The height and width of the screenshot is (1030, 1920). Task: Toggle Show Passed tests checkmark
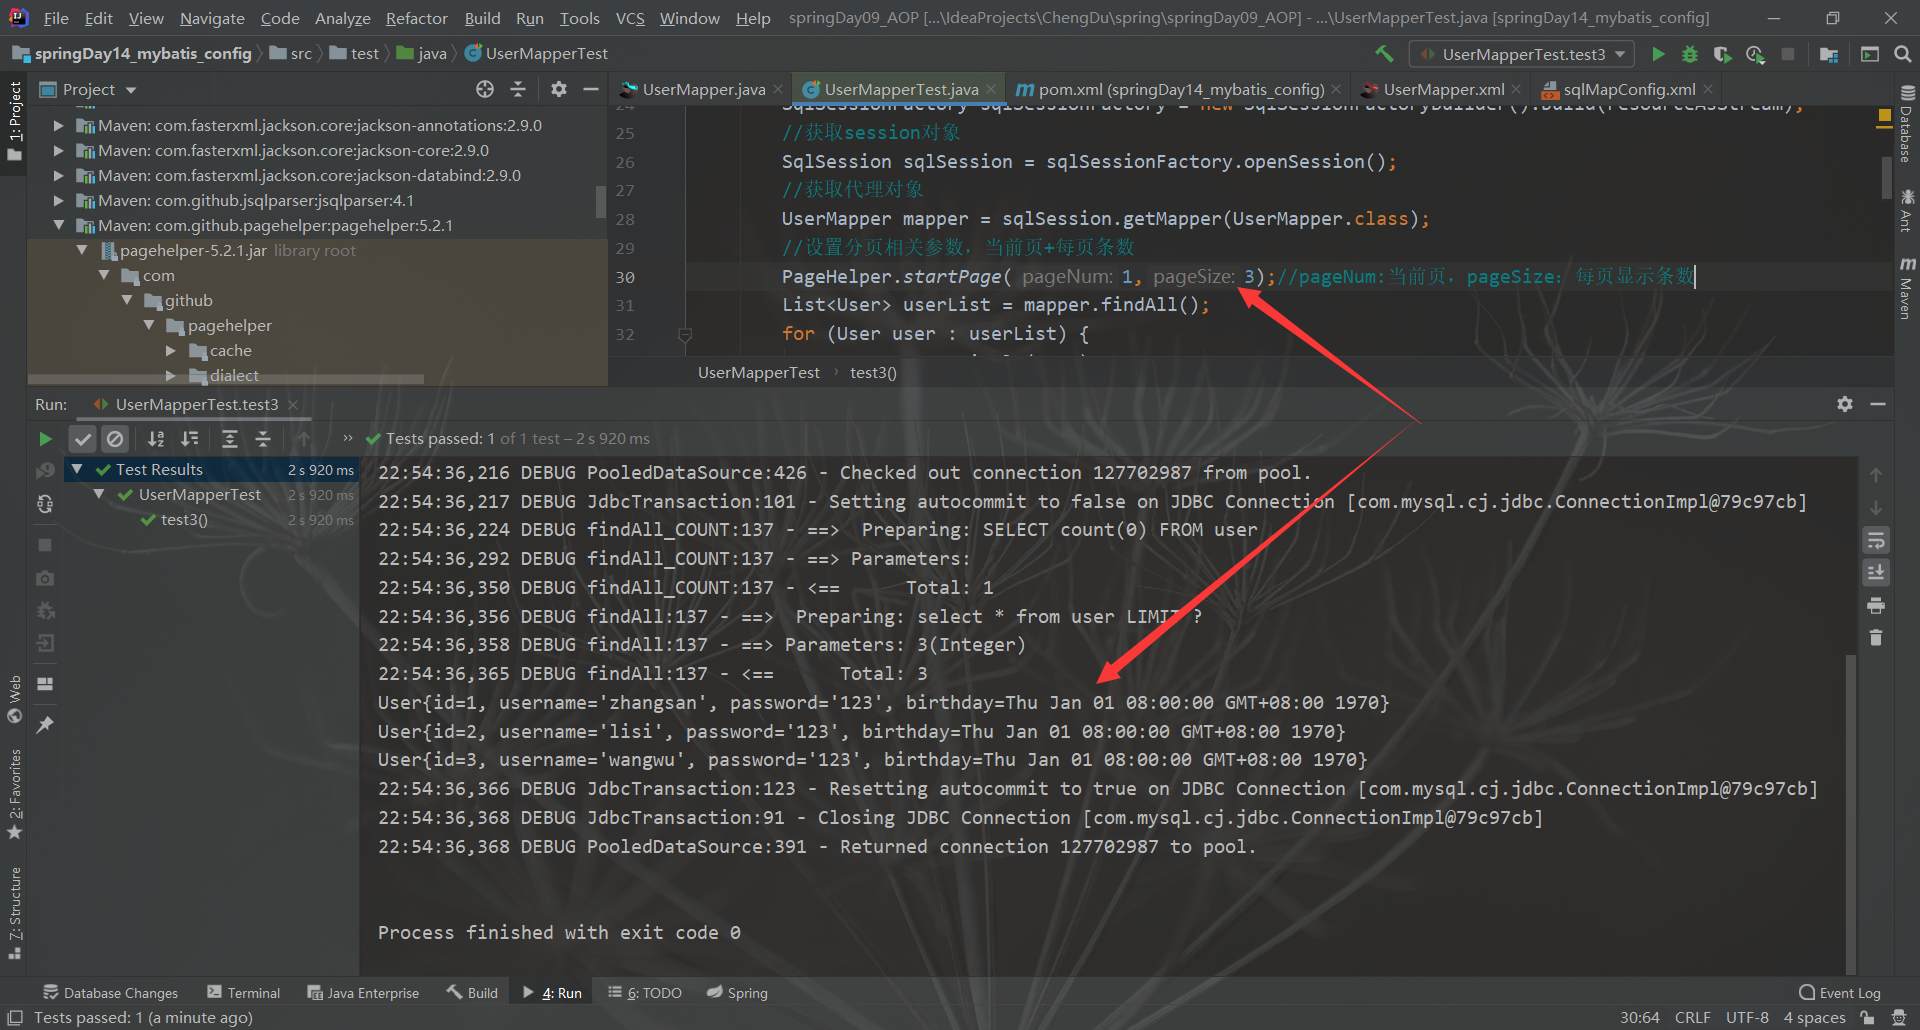[82, 438]
